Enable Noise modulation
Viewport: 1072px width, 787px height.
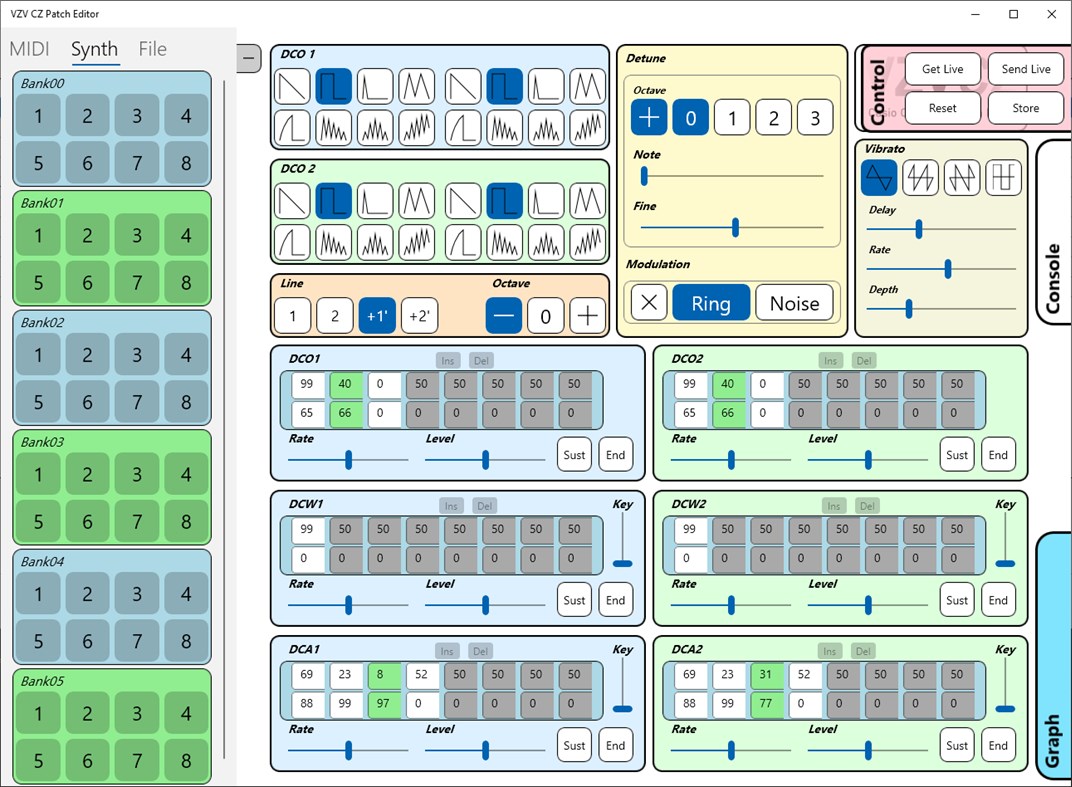pyautogui.click(x=794, y=303)
